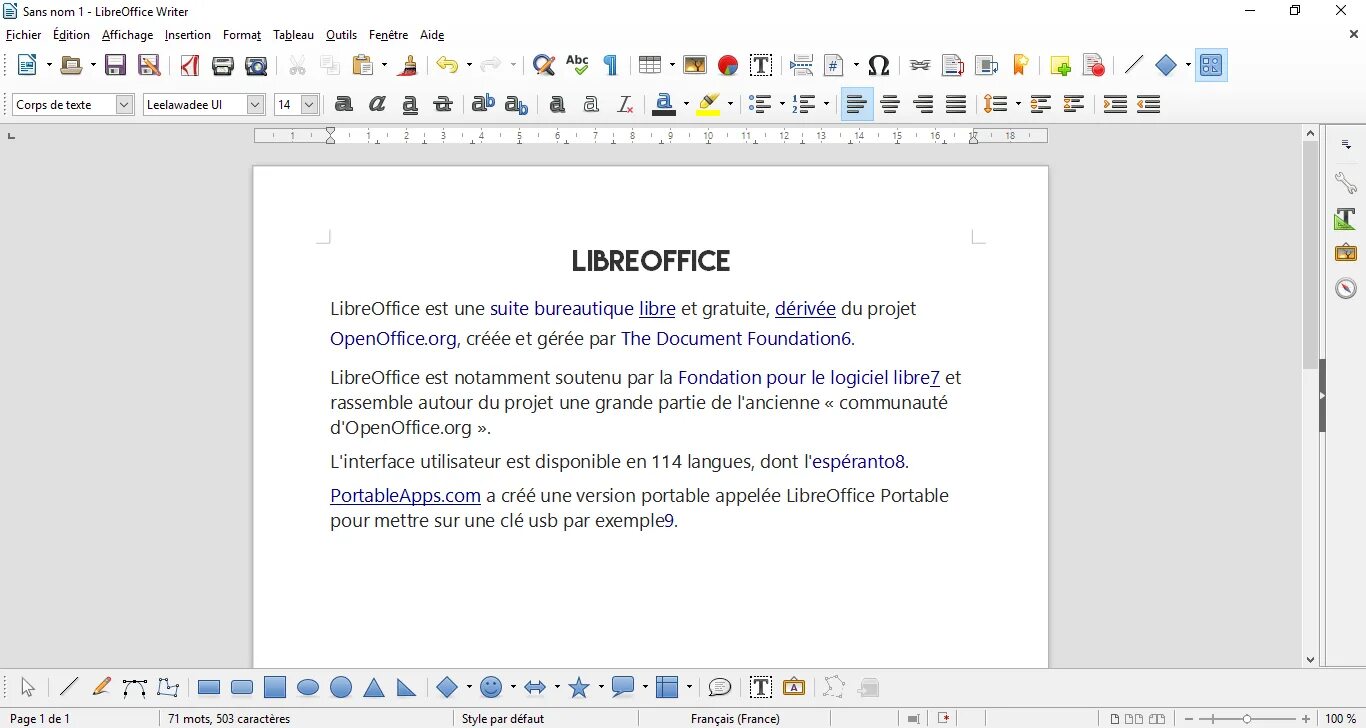Screen dimensions: 1366x728
Task: Save the document with the floppy icon
Action: pos(116,66)
